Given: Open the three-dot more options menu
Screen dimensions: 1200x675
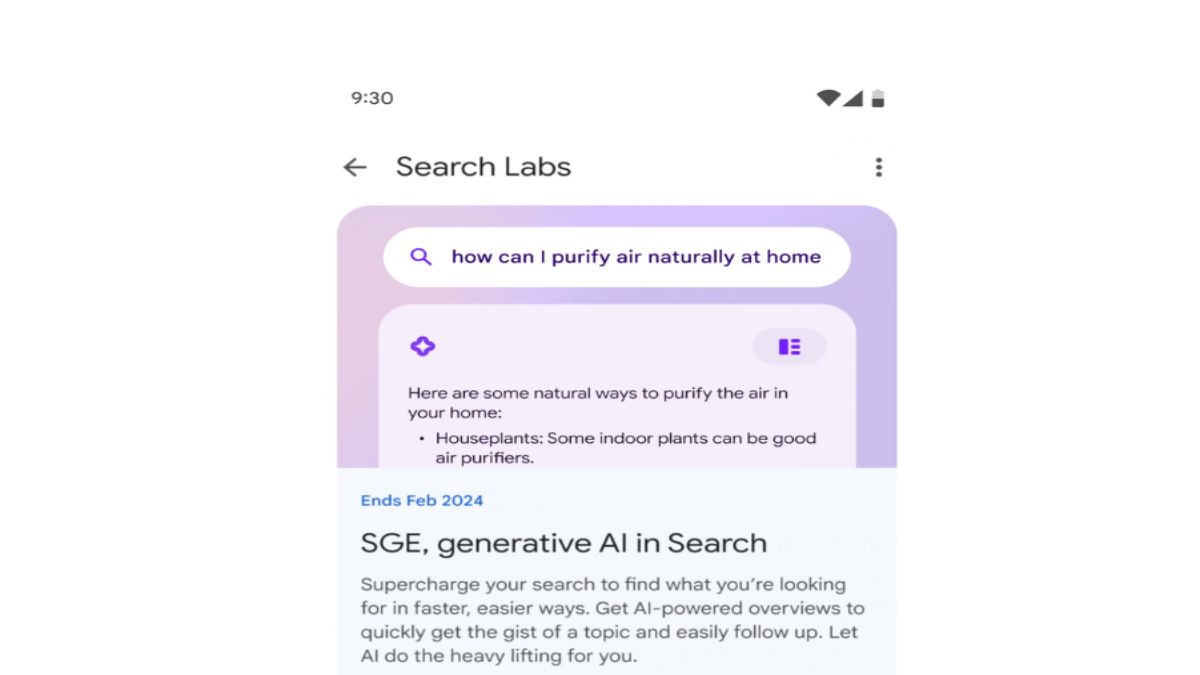Looking at the screenshot, I should 878,167.
